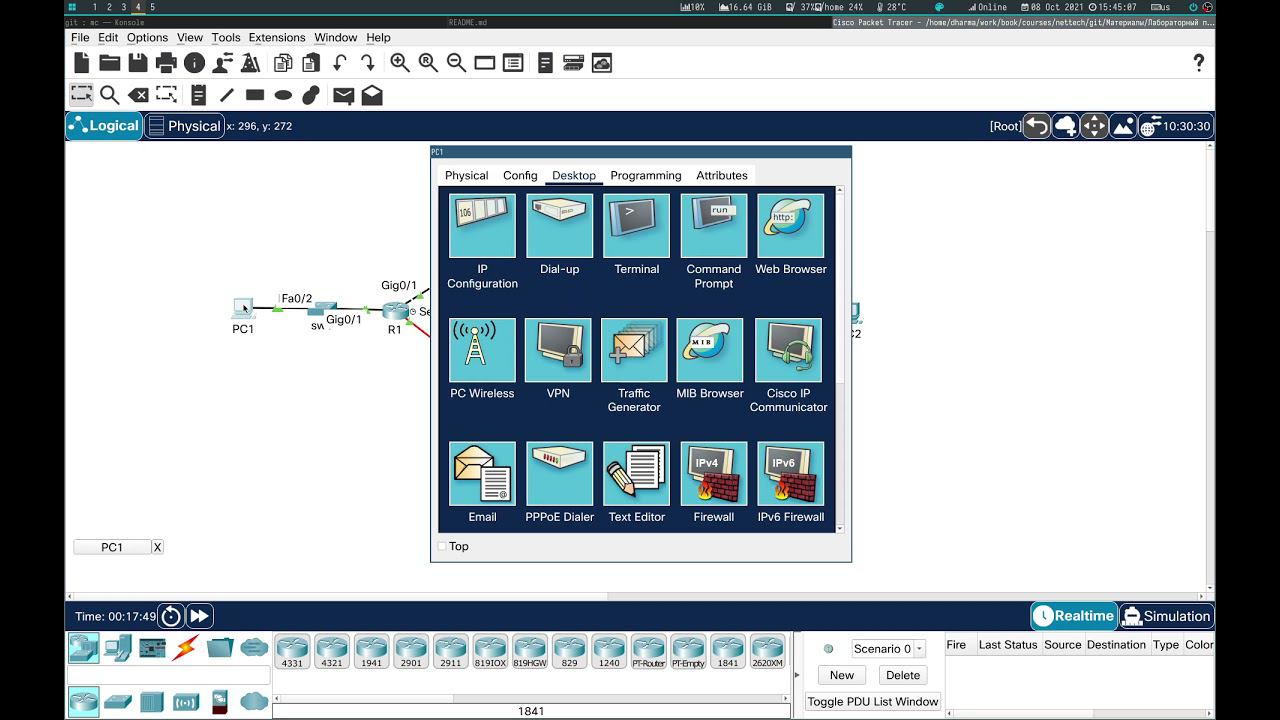This screenshot has height=720, width=1280.
Task: Open the IPv4 Firewall app
Action: (713, 474)
